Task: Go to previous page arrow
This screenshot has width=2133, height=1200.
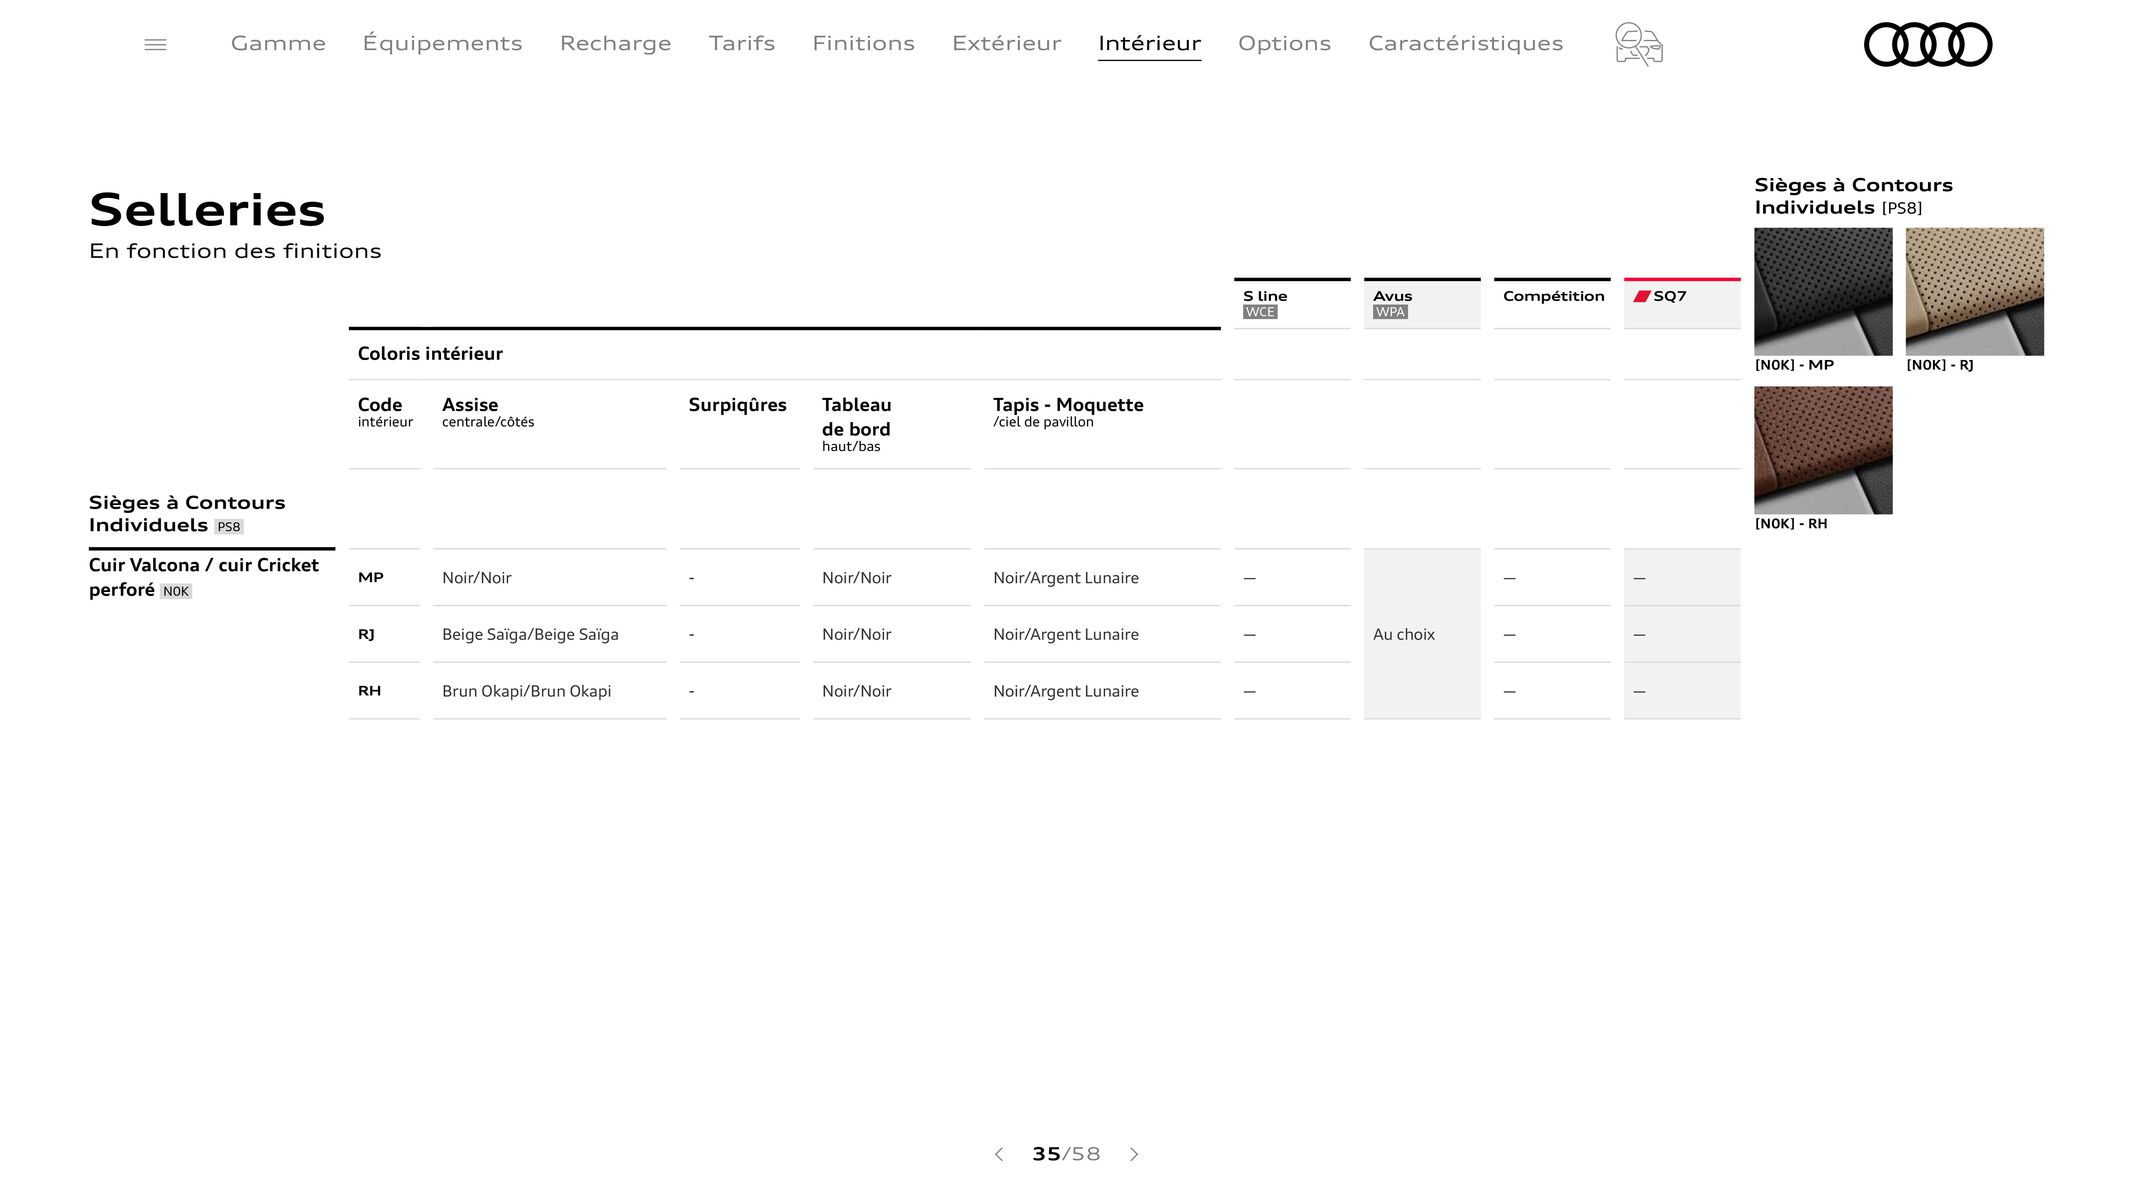Action: tap(998, 1154)
